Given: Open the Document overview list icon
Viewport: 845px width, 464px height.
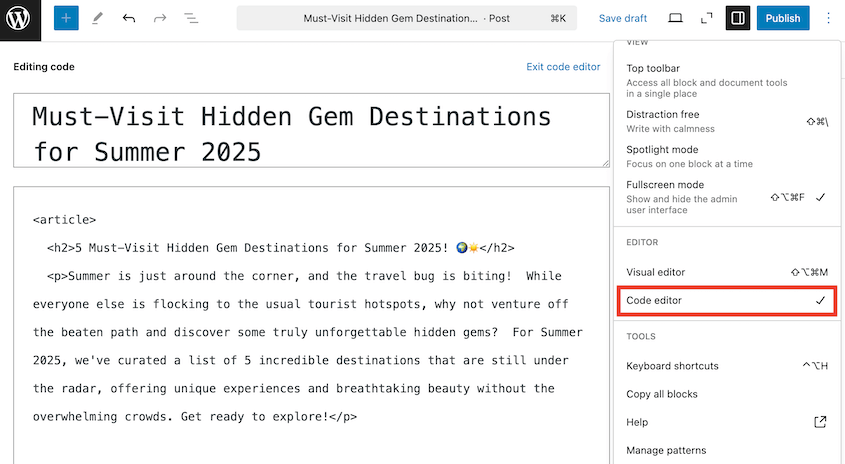Looking at the screenshot, I should 191,18.
